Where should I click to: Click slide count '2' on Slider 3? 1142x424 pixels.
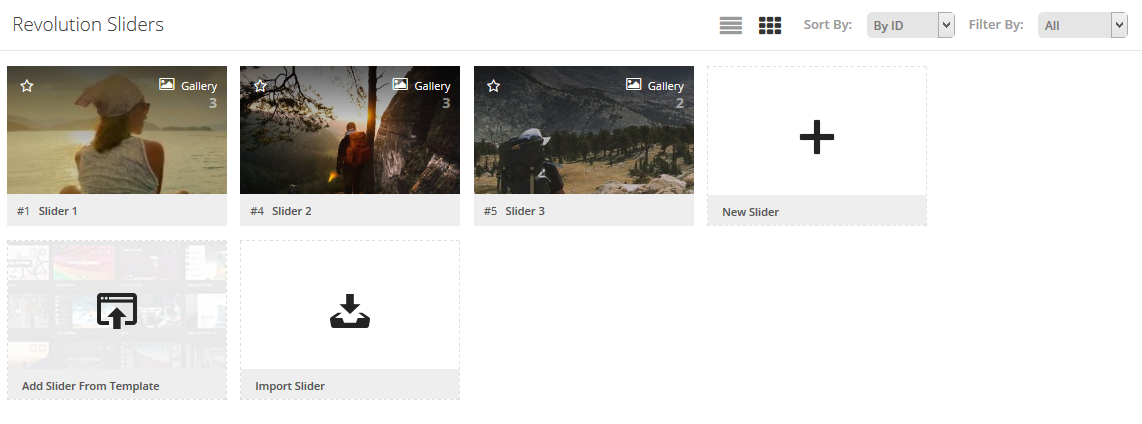[680, 103]
